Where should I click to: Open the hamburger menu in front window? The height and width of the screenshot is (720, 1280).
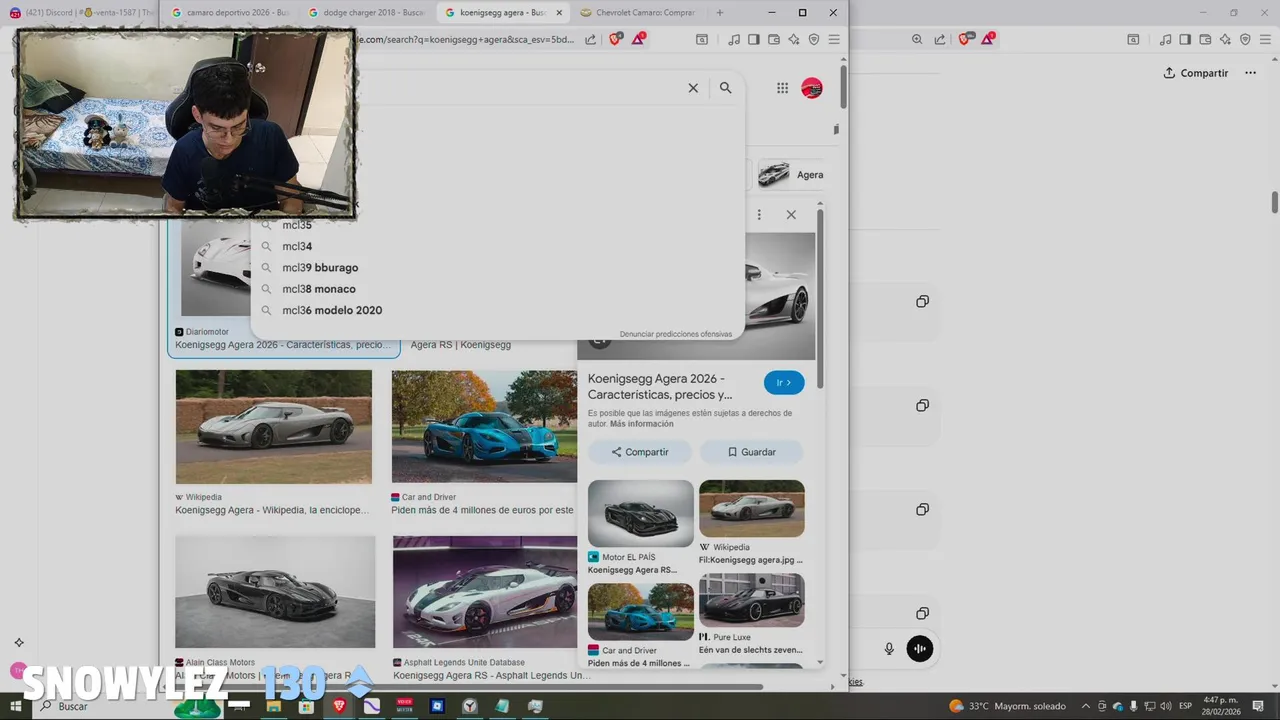click(x=834, y=39)
